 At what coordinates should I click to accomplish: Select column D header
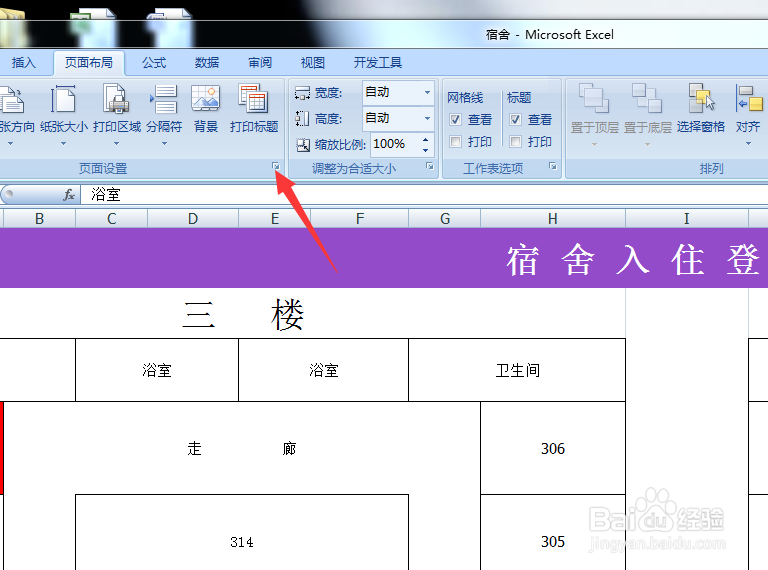[193, 218]
